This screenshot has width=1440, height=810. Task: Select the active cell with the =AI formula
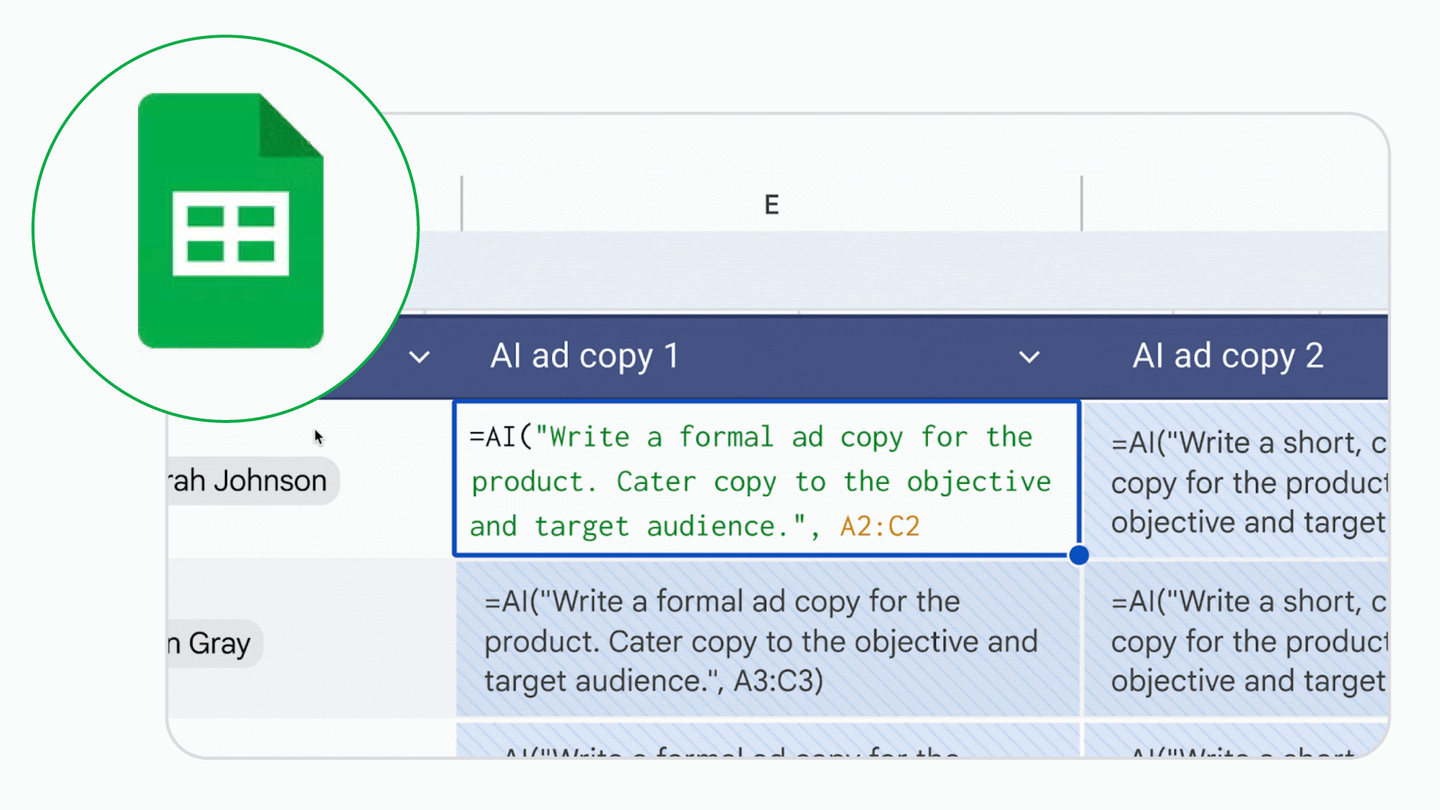[766, 480]
